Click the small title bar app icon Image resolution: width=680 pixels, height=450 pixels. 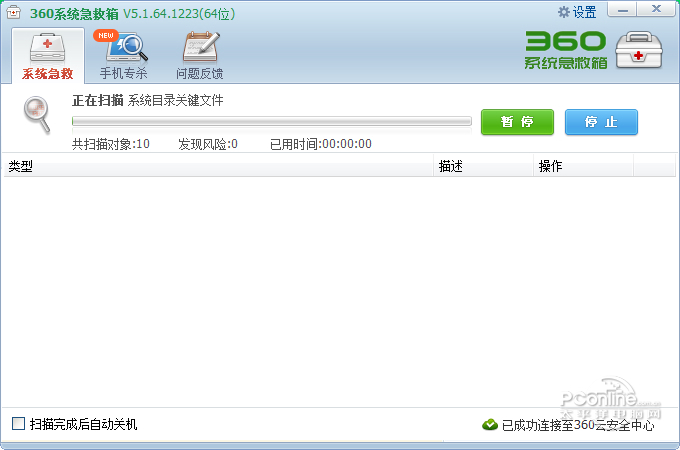pyautogui.click(x=13, y=13)
